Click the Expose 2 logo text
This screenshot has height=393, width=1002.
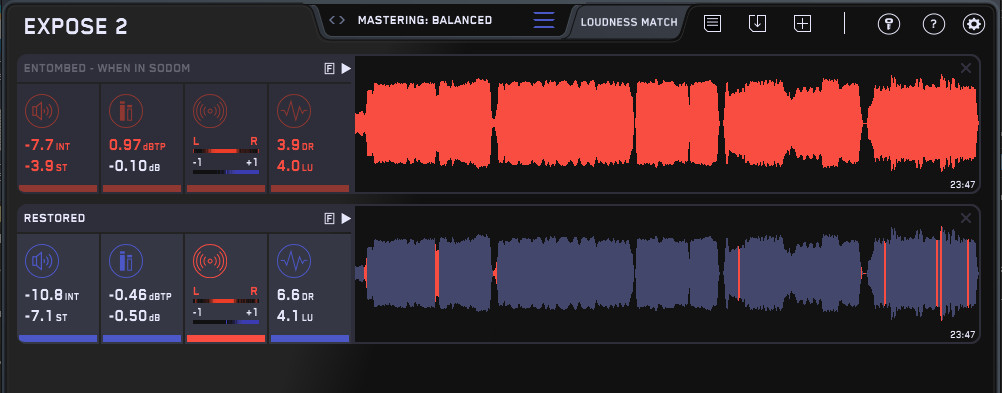pyautogui.click(x=75, y=26)
